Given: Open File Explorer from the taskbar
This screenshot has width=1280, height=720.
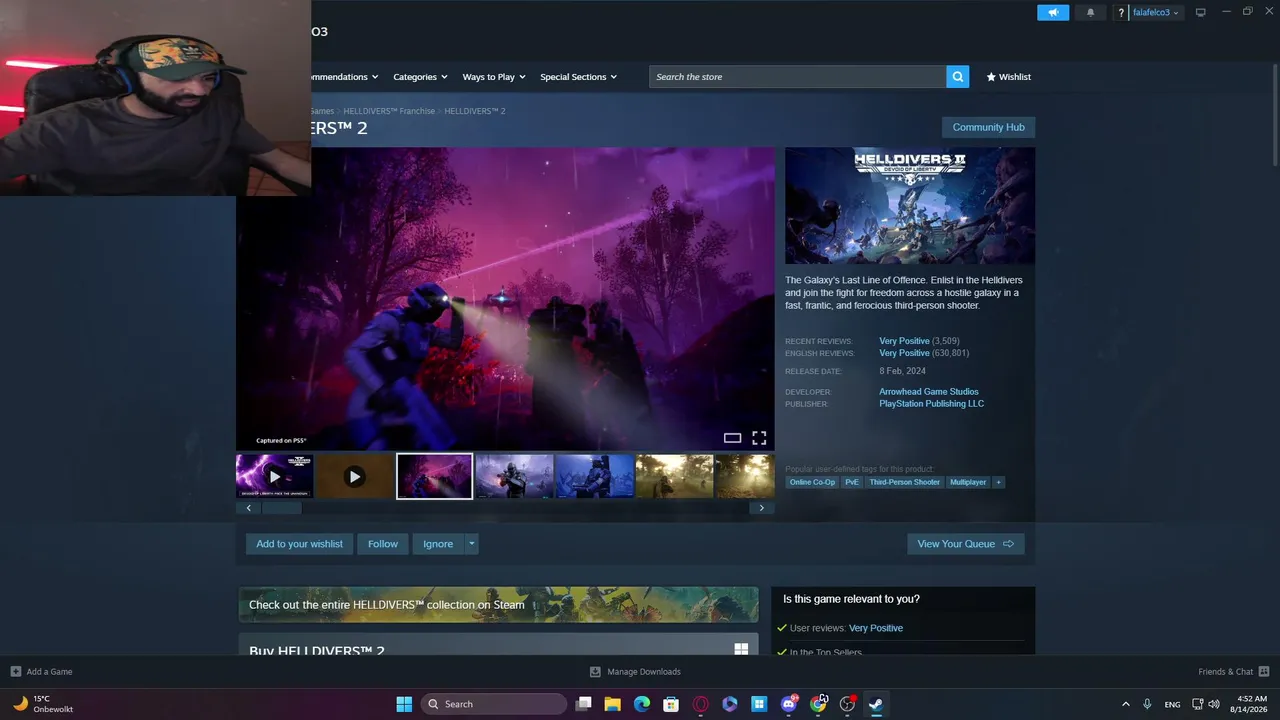Looking at the screenshot, I should 613,704.
